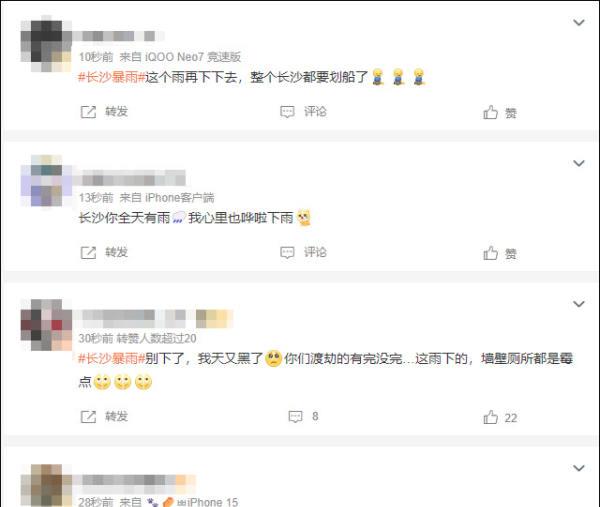Screen dimensions: 600x507
Task: Open chevron menu on 30秒前 post
Action: pos(579,304)
